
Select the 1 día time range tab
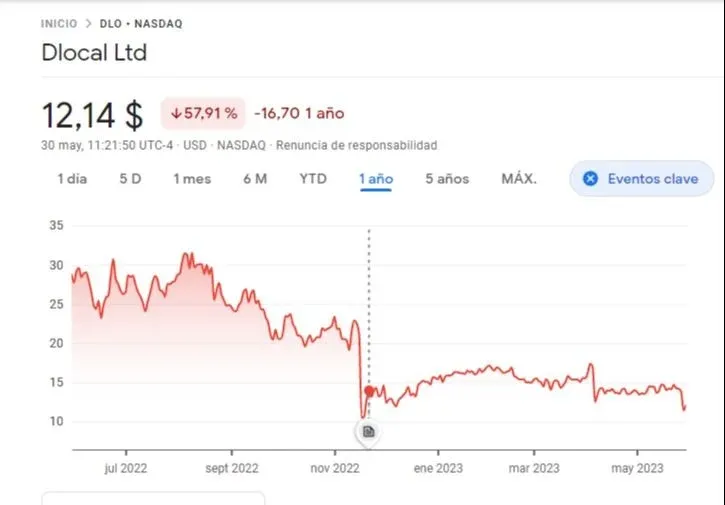pyautogui.click(x=72, y=179)
